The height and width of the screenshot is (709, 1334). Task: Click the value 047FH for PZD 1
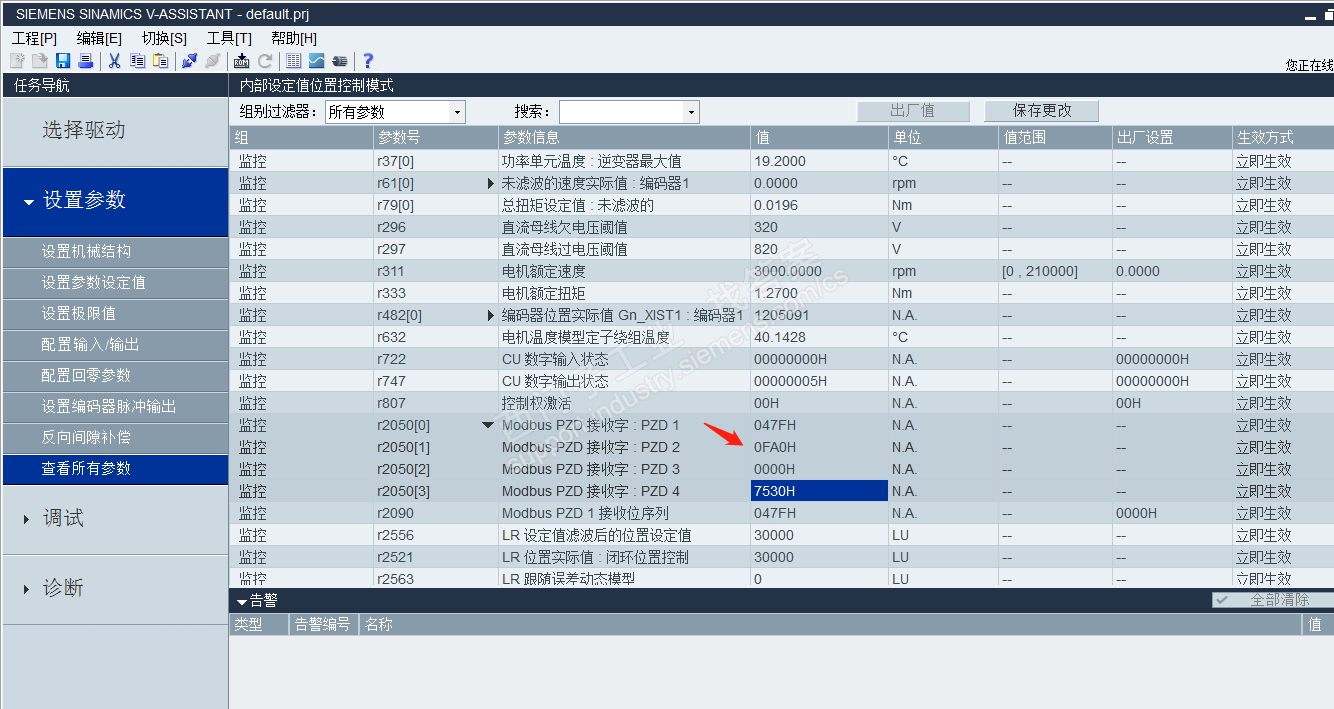pos(819,425)
